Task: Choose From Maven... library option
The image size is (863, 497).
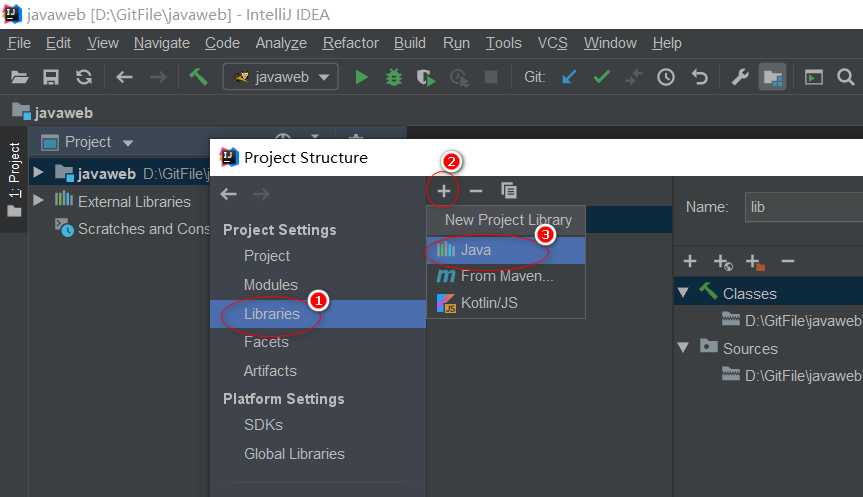Action: click(506, 276)
